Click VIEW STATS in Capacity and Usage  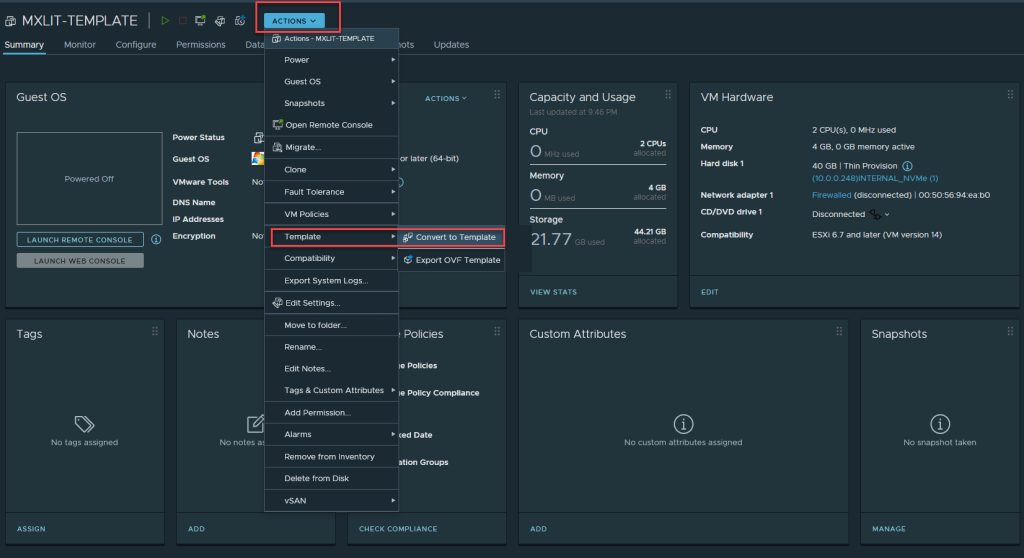(x=553, y=292)
